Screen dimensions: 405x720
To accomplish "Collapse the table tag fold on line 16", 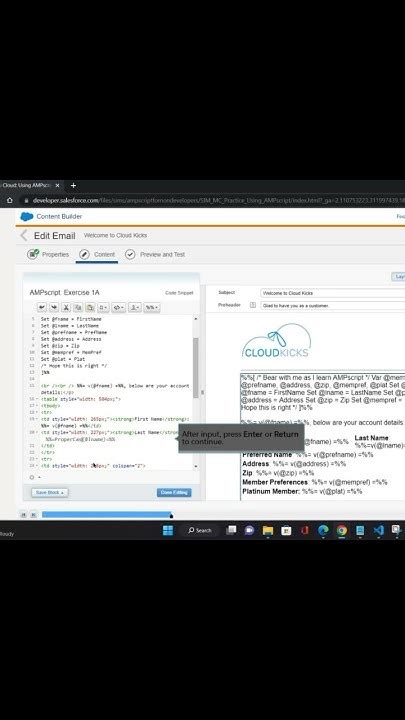I will (37, 399).
